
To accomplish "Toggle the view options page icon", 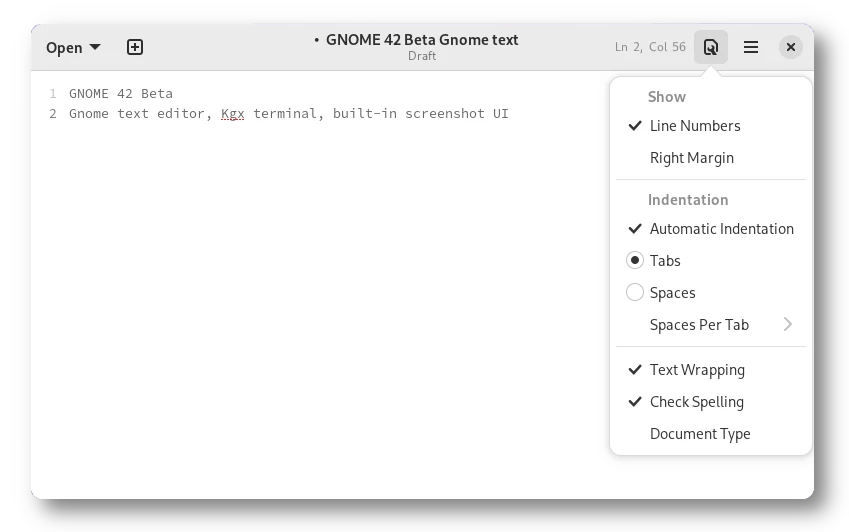I will coord(711,47).
